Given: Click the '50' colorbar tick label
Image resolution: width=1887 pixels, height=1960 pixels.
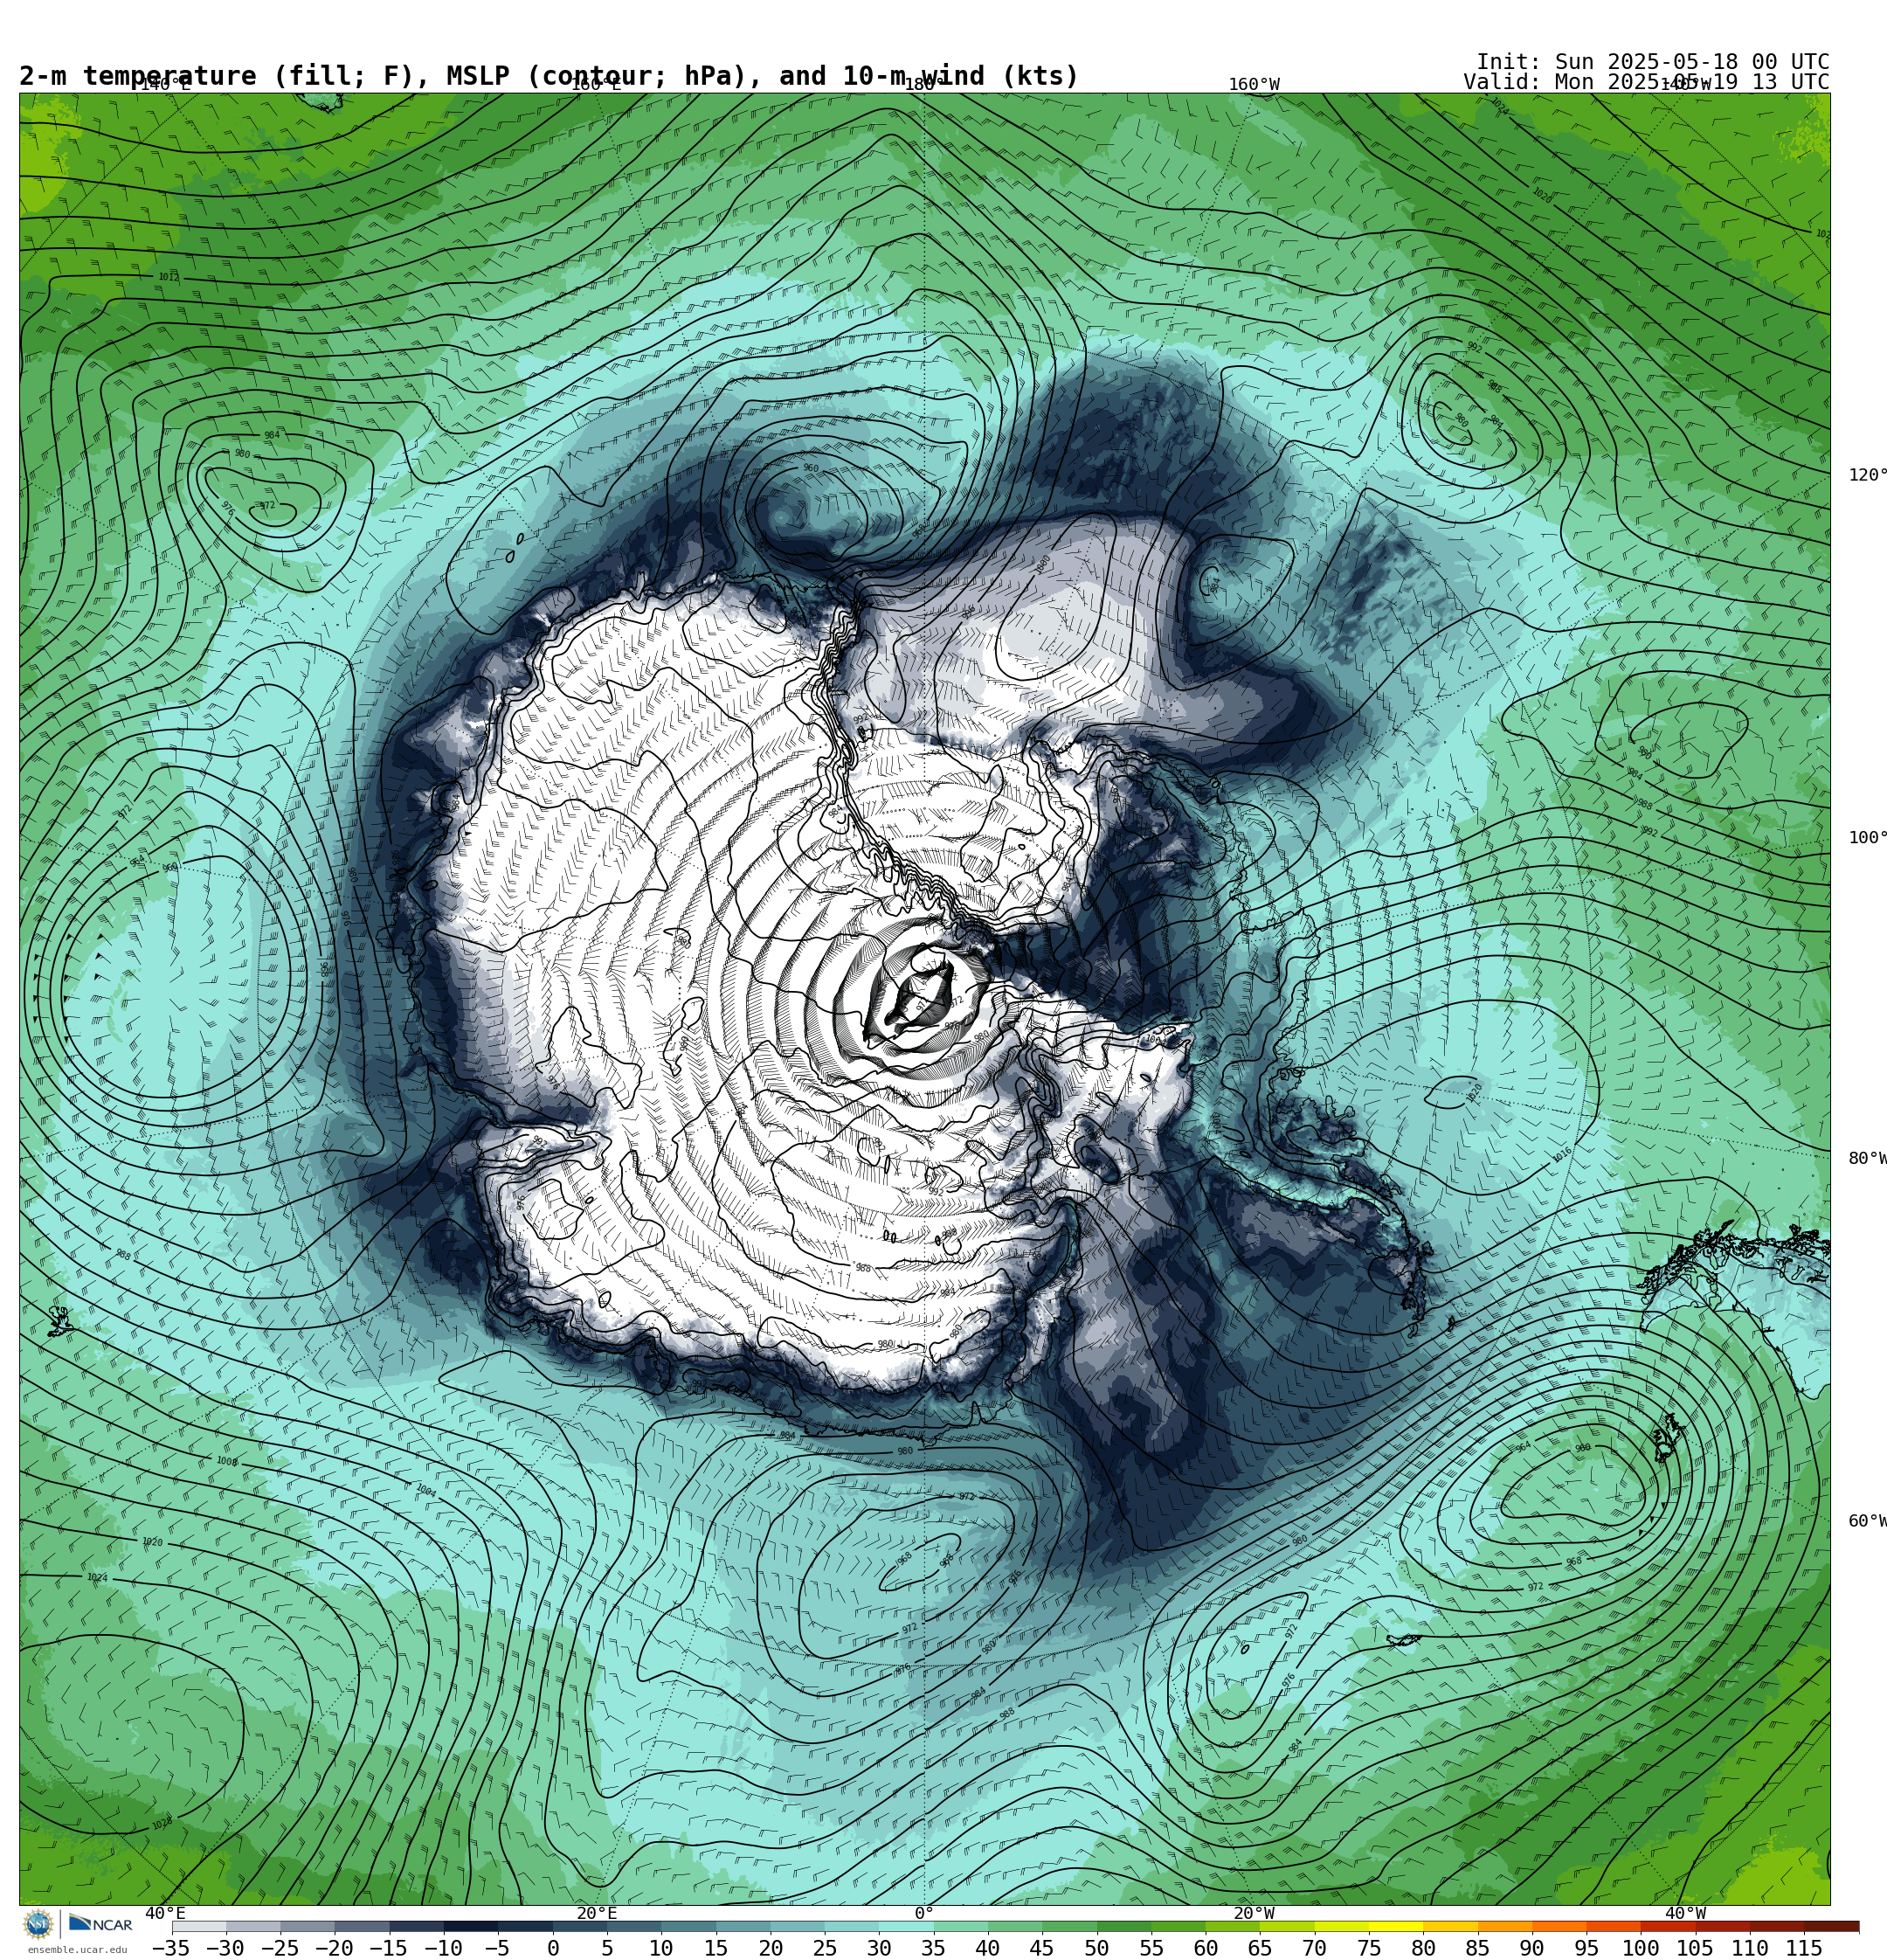Looking at the screenshot, I should (x=1096, y=1948).
